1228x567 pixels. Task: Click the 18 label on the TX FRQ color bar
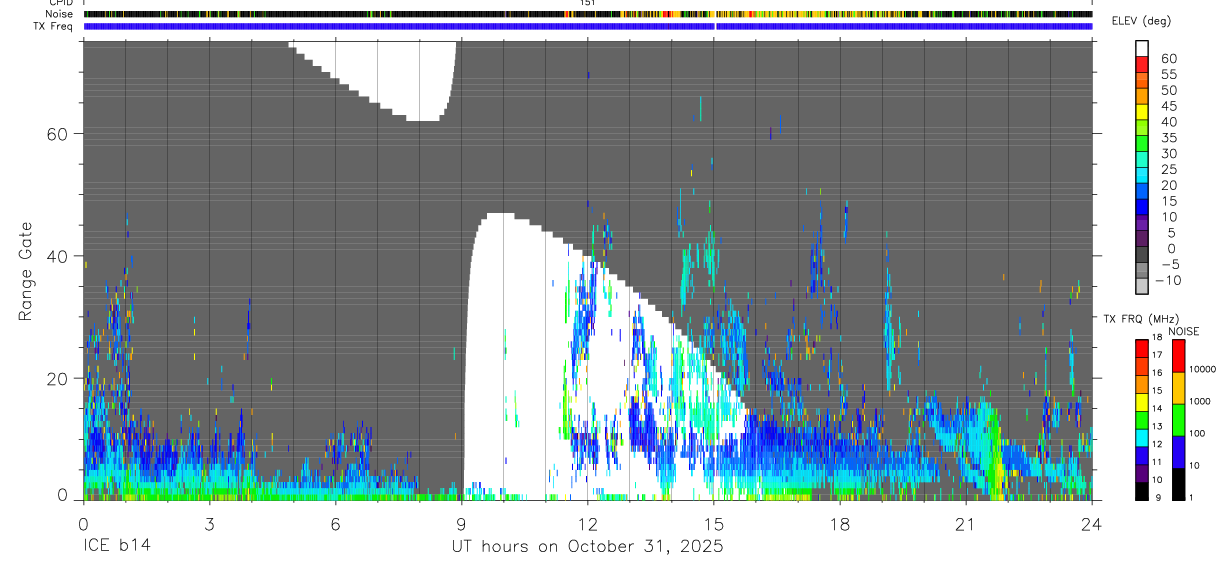(x=1157, y=337)
